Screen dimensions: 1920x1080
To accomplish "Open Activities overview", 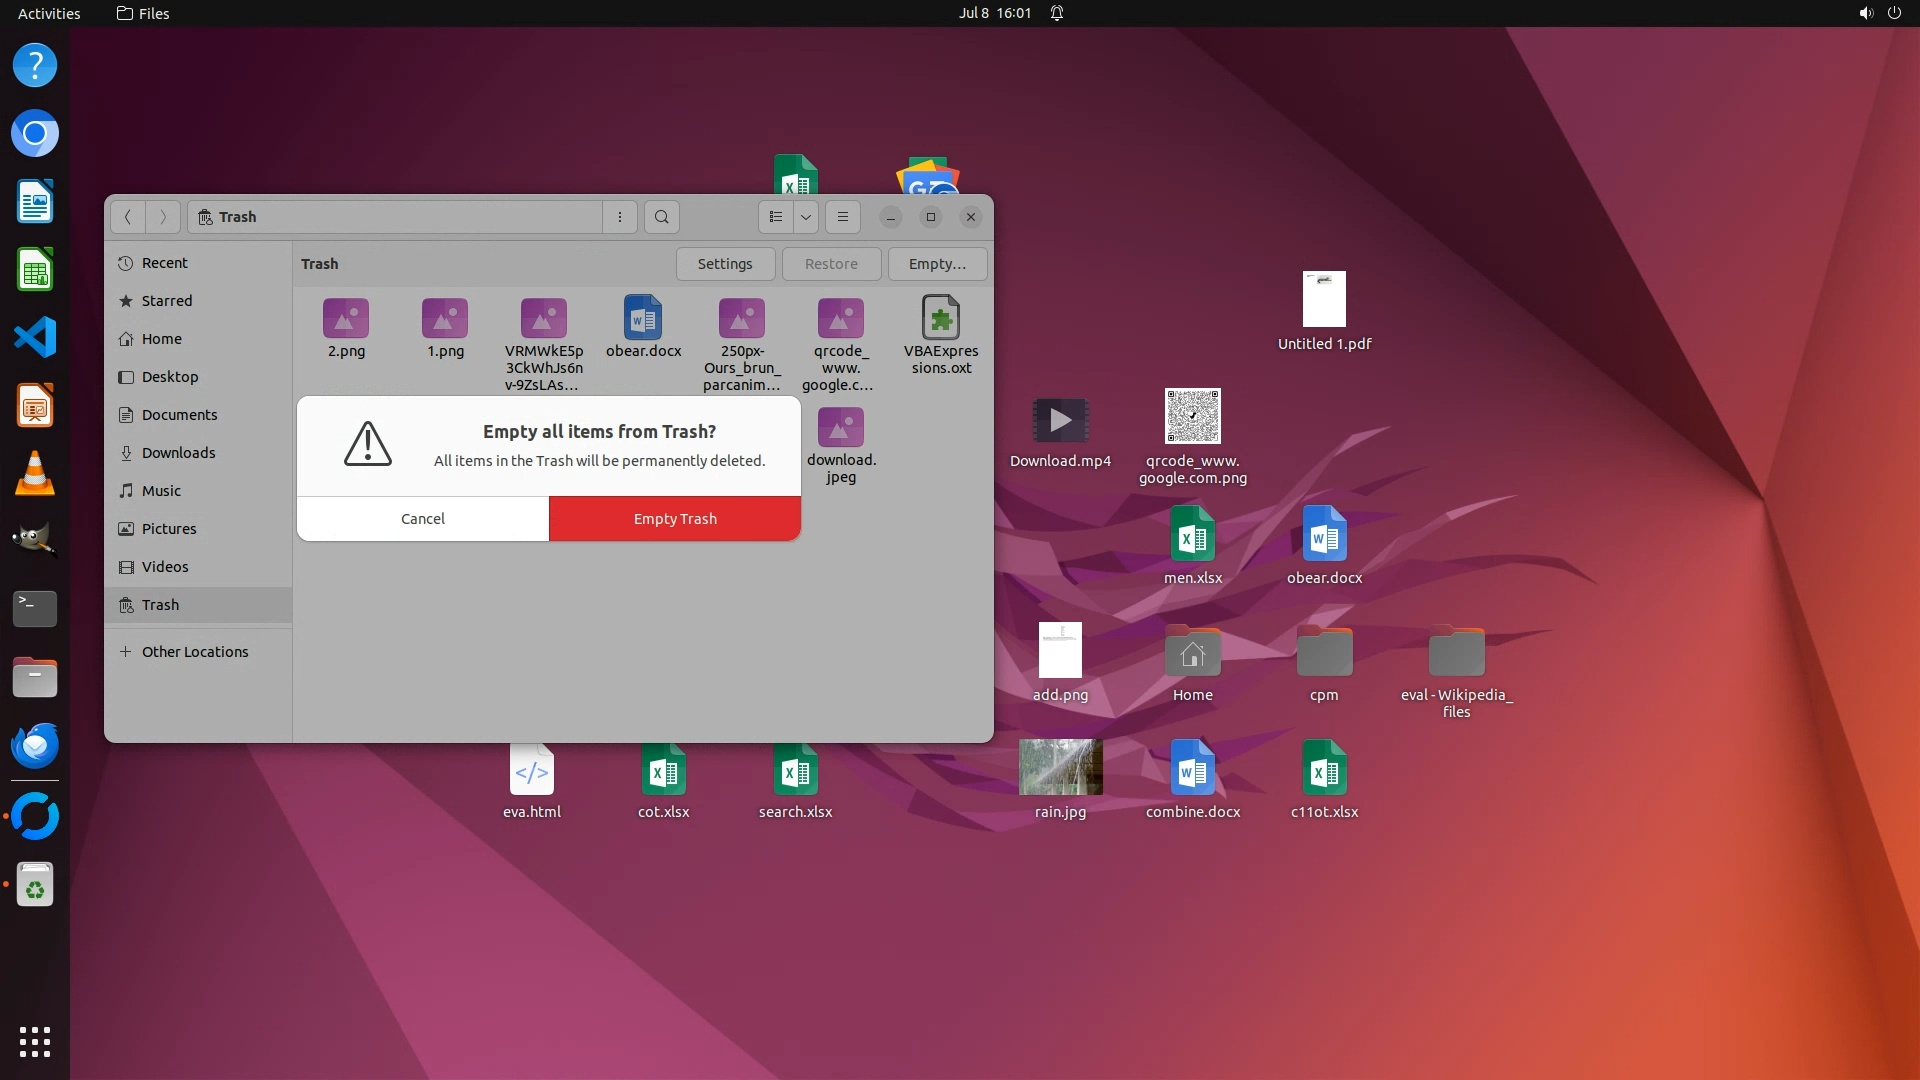I will [49, 13].
